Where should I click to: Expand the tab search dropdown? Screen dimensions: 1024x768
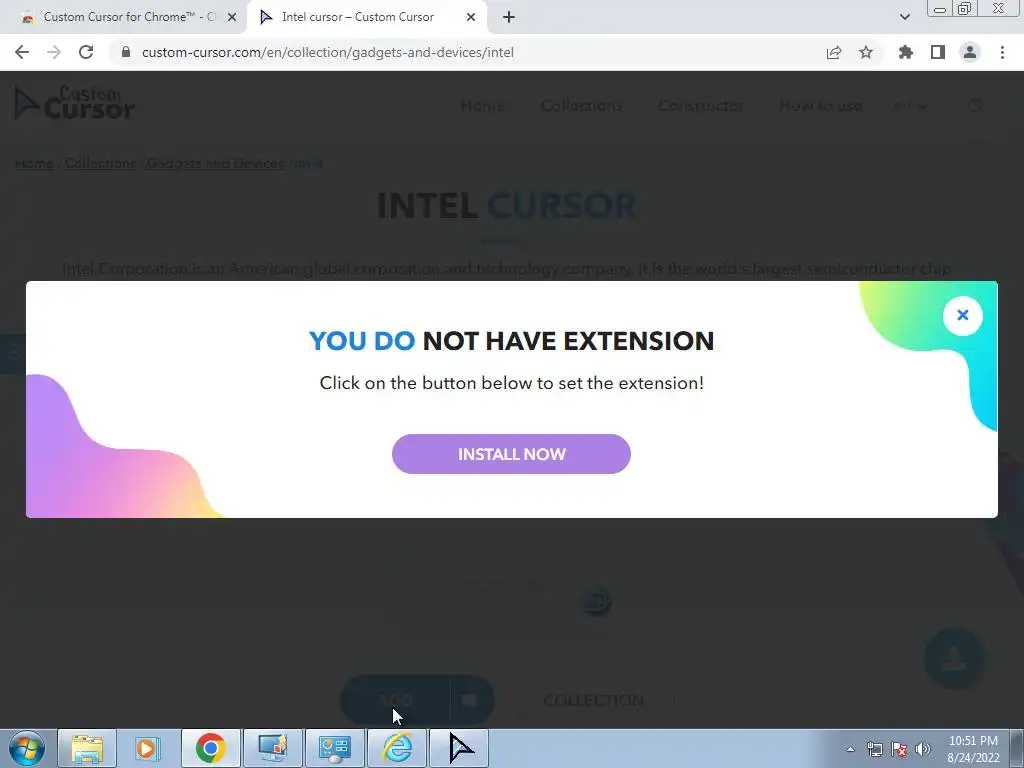click(904, 17)
